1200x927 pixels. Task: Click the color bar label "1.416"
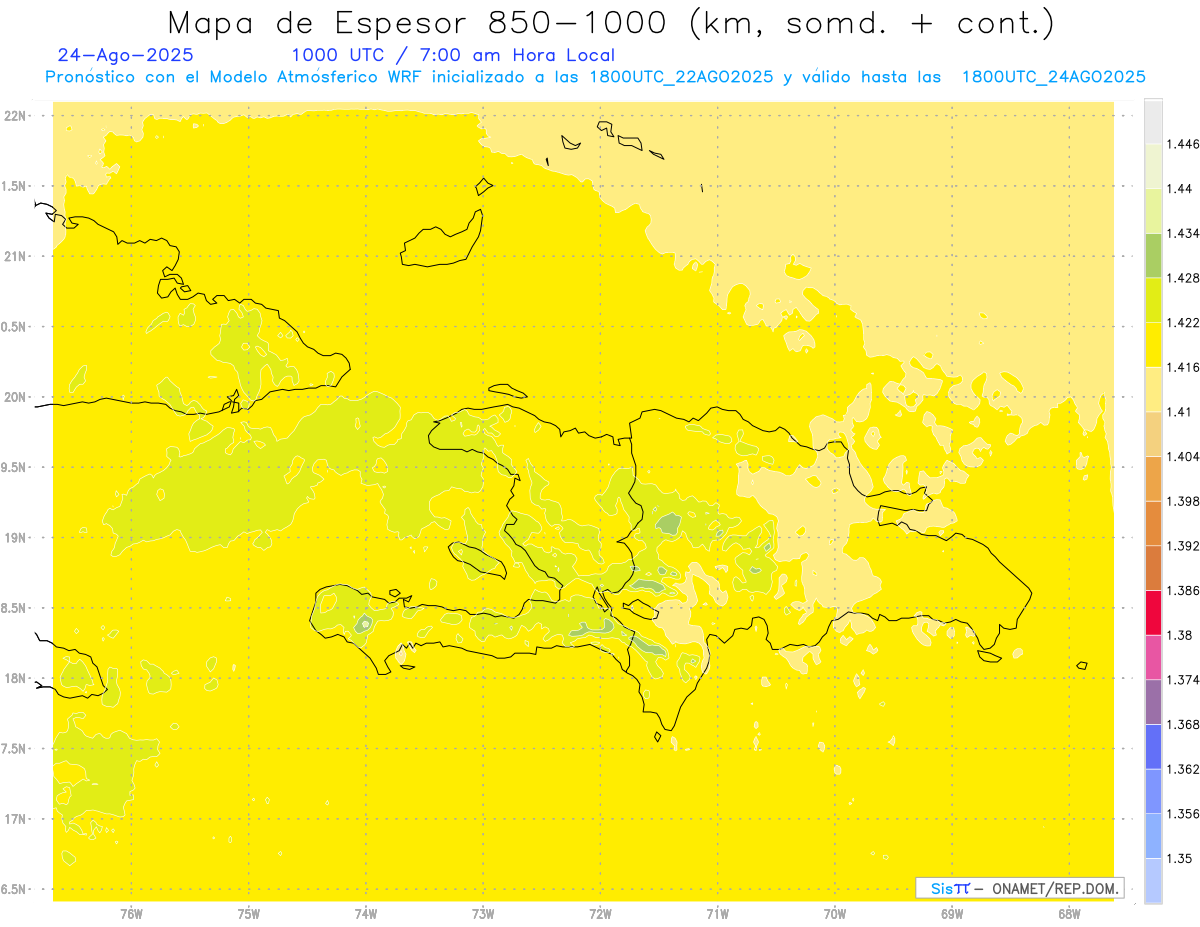tap(1184, 367)
